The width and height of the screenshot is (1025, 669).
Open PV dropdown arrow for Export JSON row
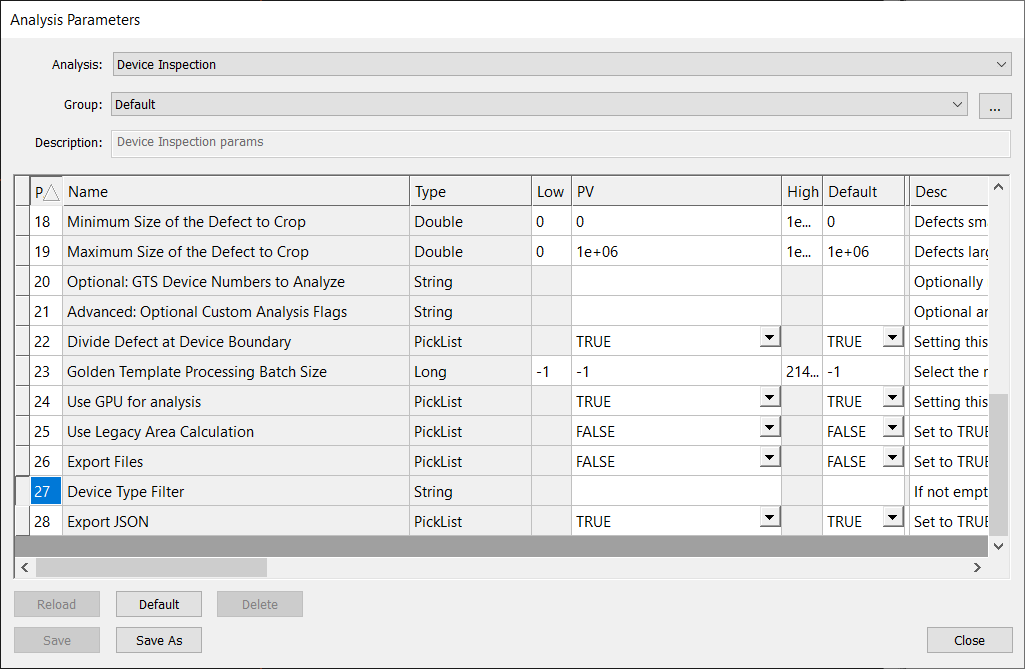click(x=769, y=519)
